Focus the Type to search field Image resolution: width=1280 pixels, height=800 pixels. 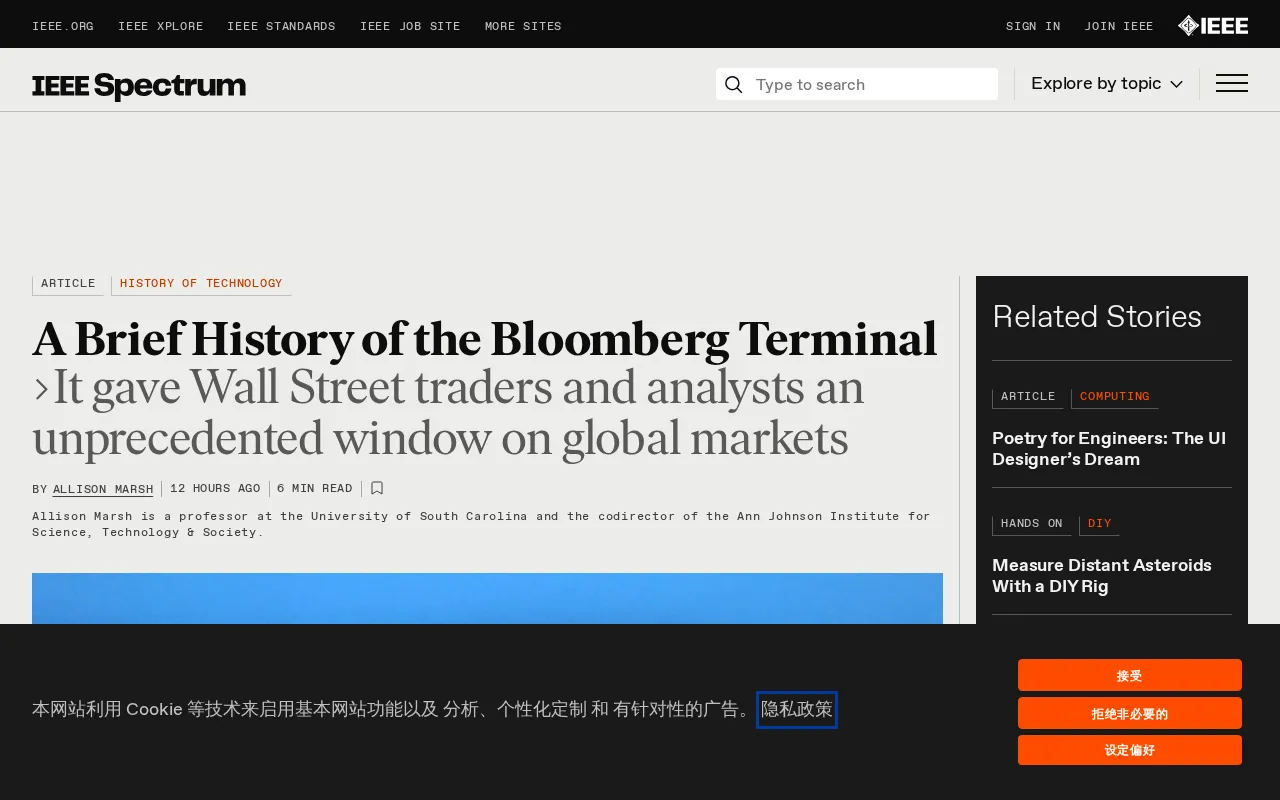857,85
